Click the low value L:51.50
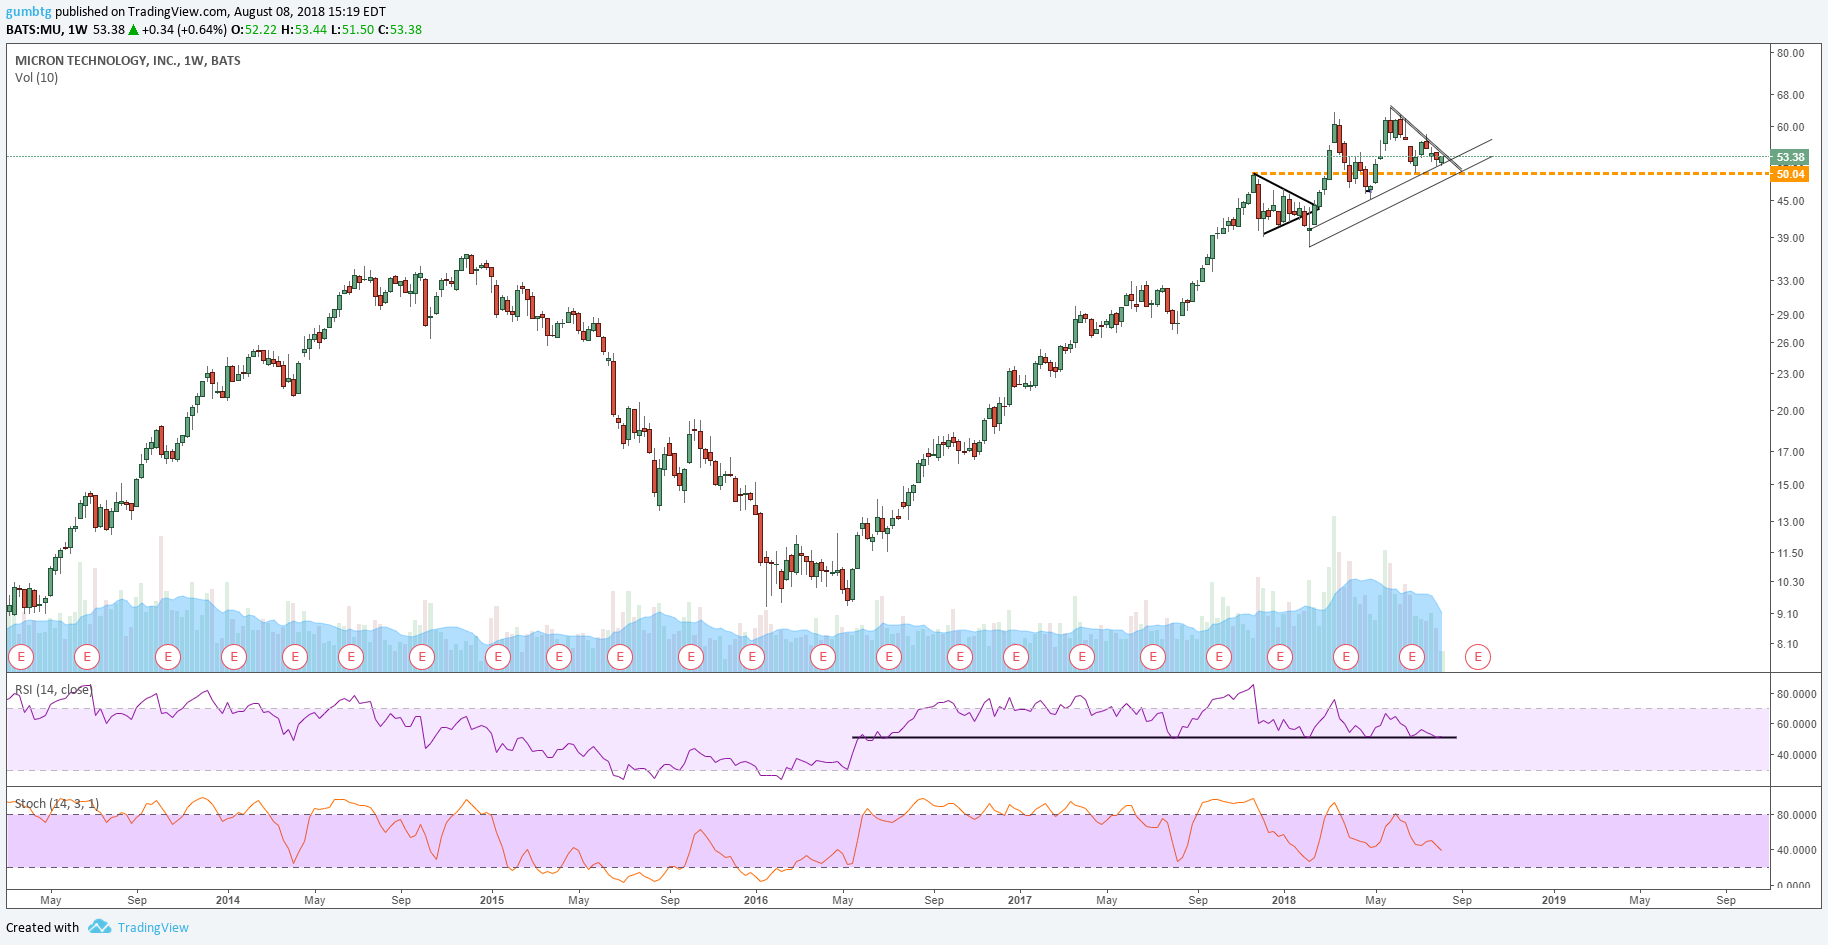 click(x=352, y=30)
